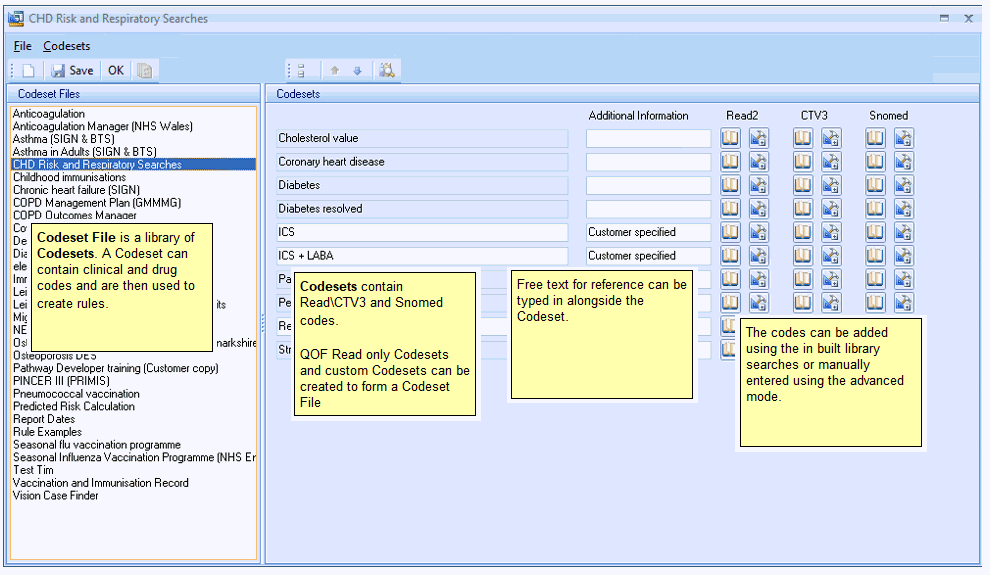Click the New blank page toolbar icon

[x=29, y=70]
